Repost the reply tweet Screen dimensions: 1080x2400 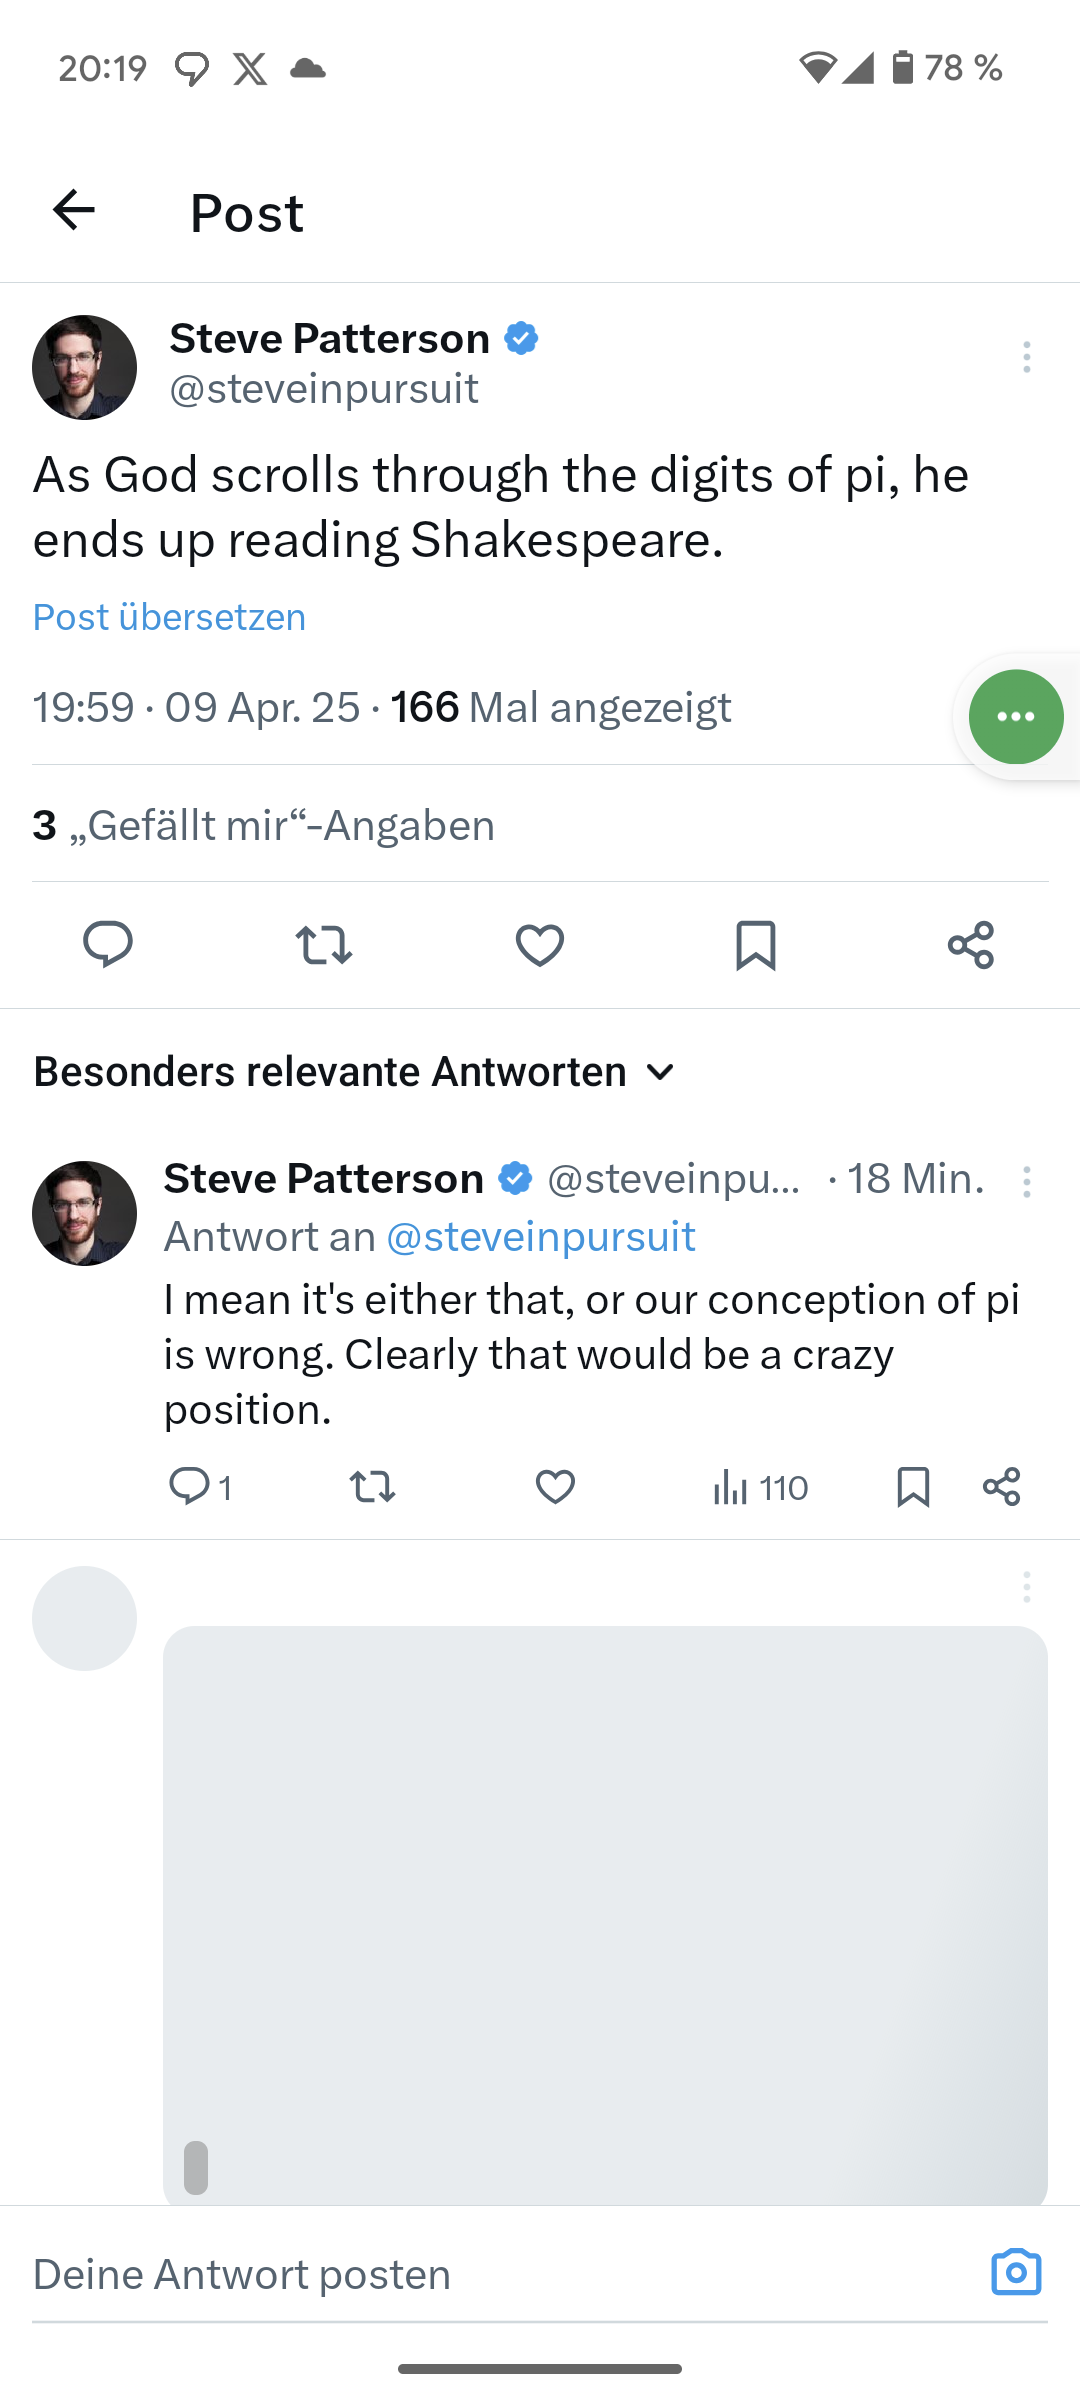372,1487
